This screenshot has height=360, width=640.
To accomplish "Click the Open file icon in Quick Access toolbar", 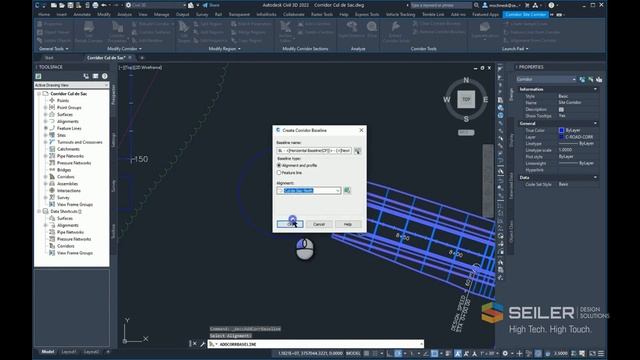I will click(62, 5).
